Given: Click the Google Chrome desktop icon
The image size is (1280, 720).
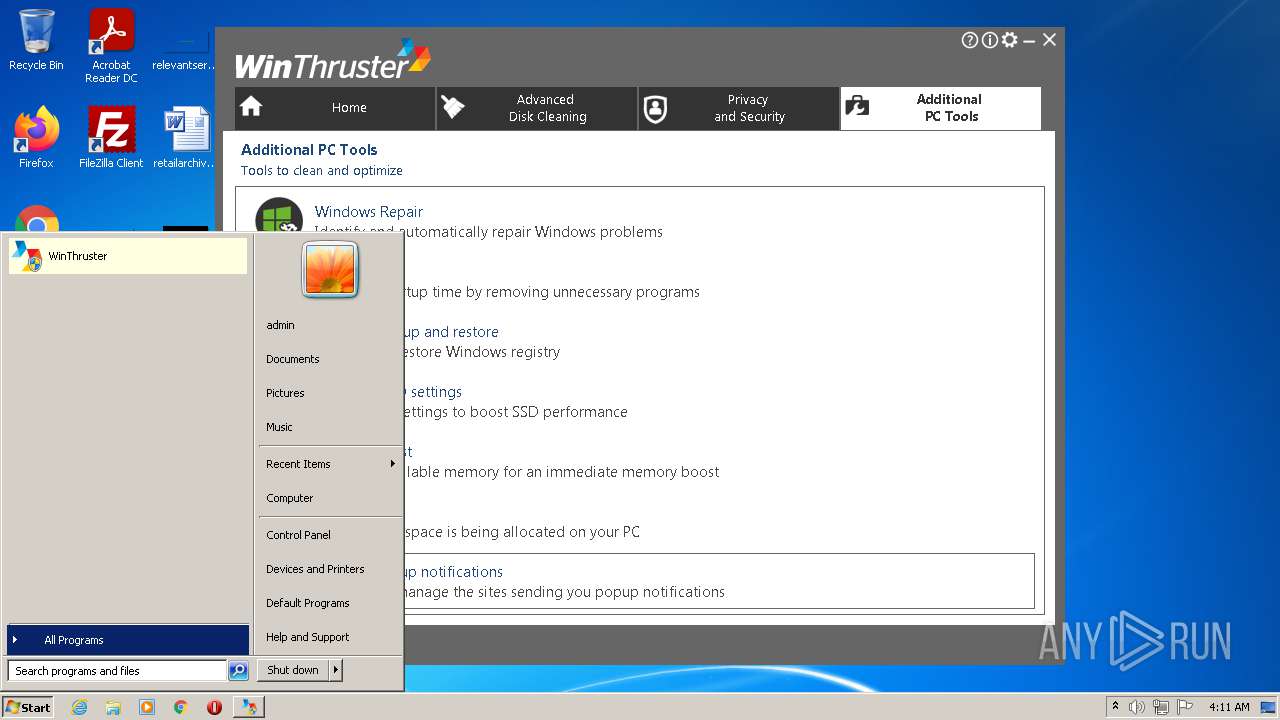Looking at the screenshot, I should (37, 219).
